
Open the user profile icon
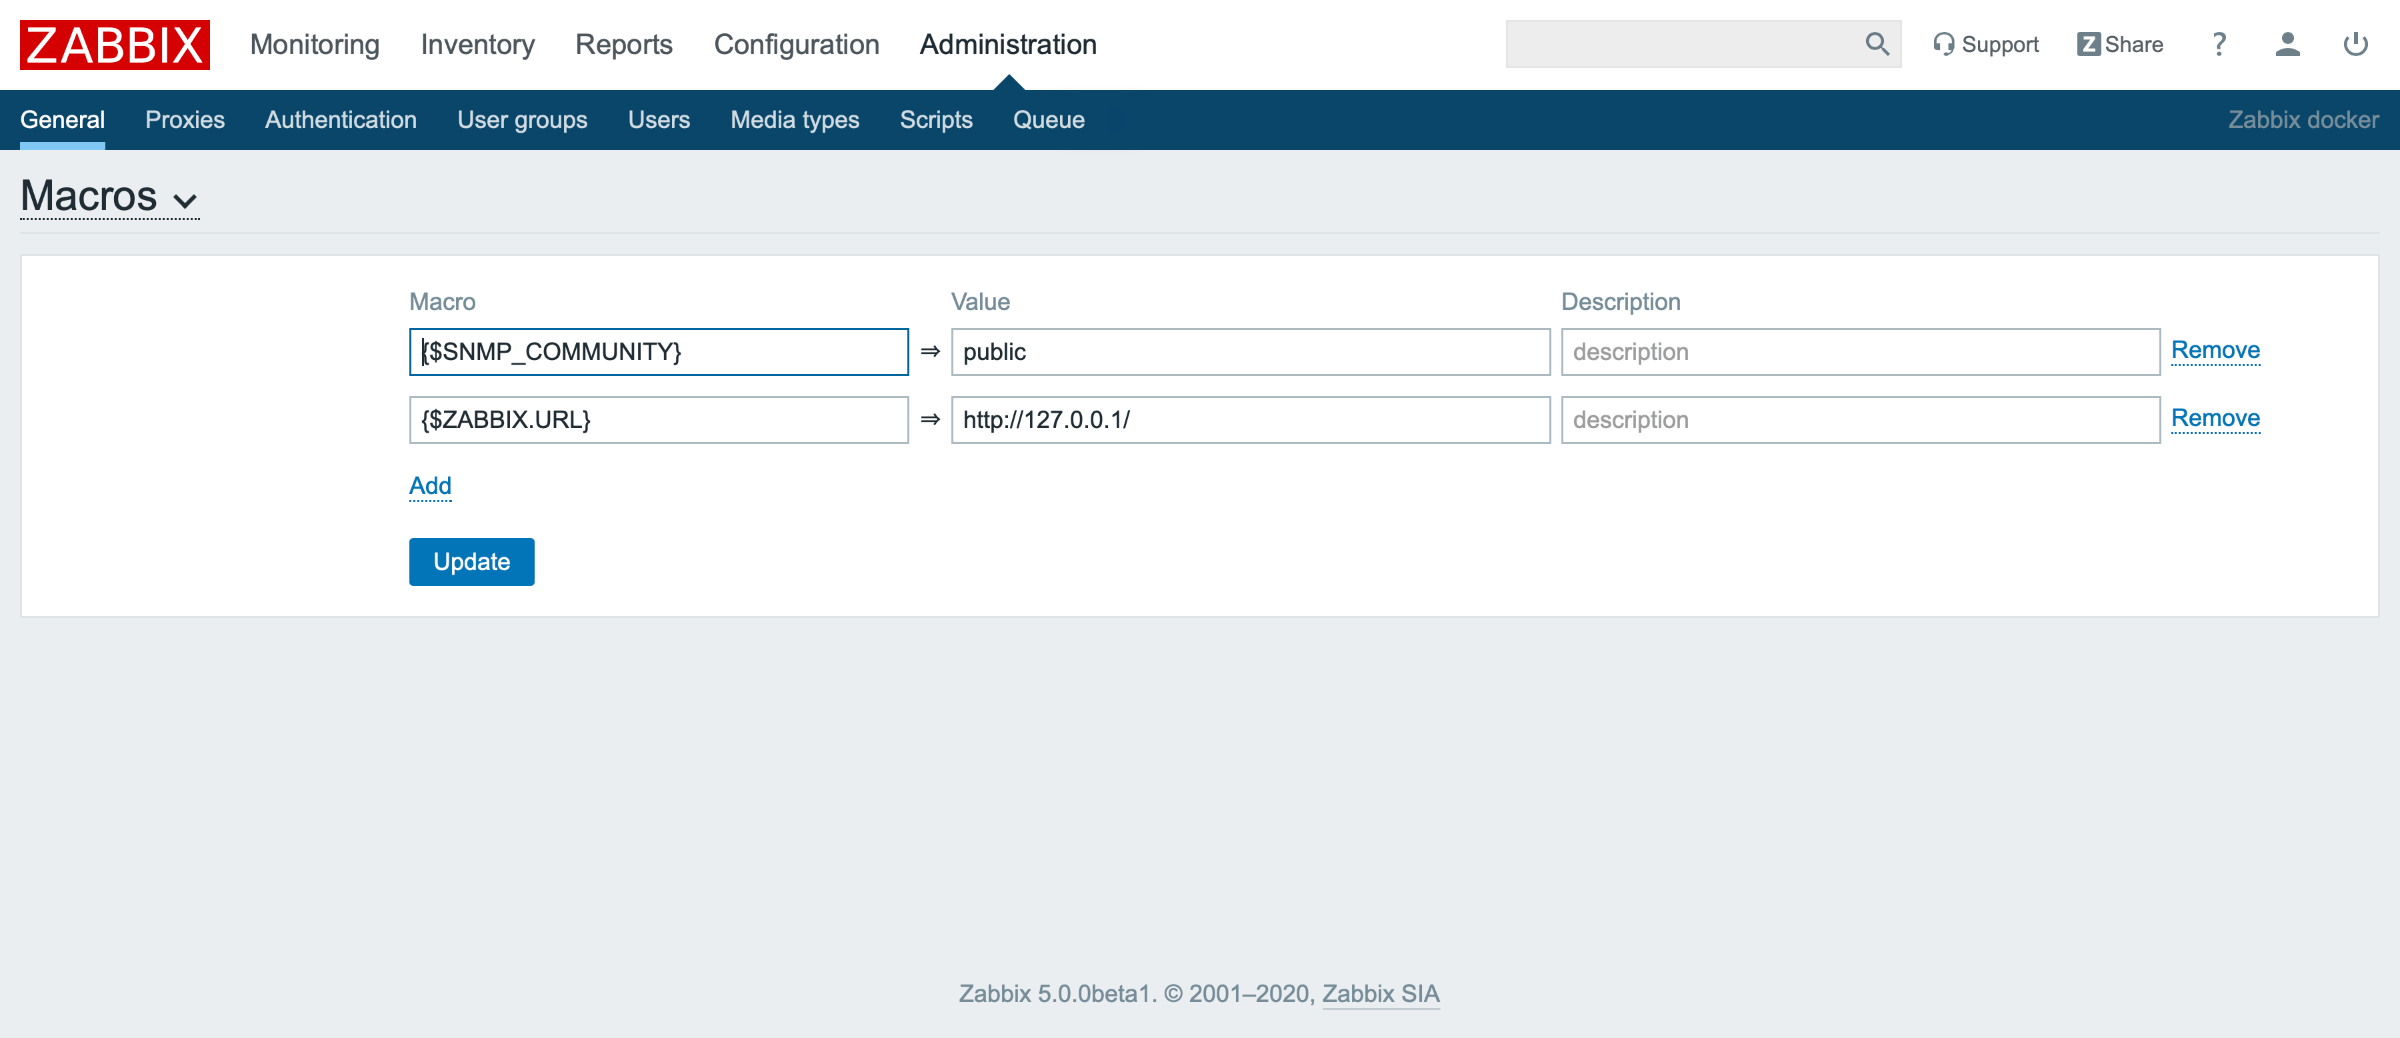[x=2287, y=44]
